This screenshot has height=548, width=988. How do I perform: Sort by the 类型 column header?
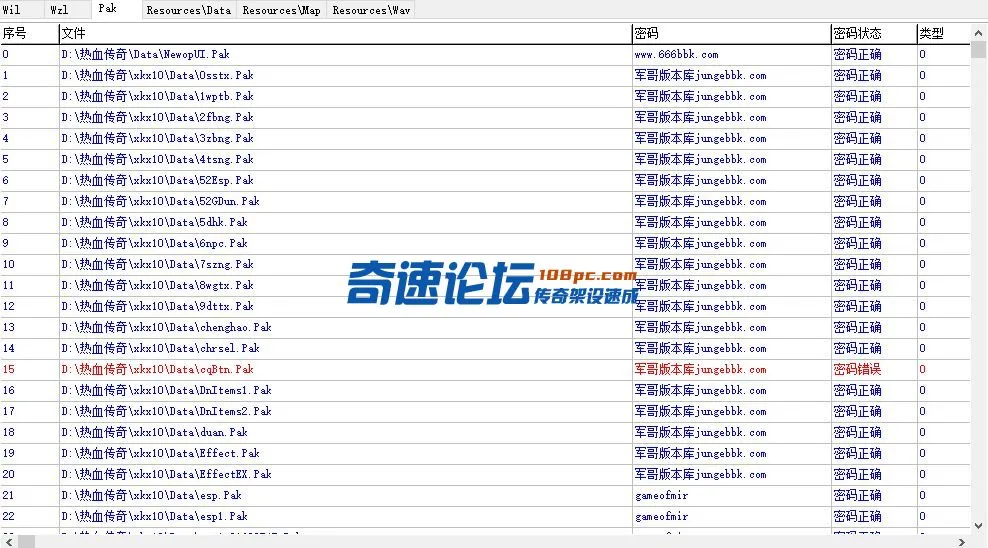coord(943,33)
